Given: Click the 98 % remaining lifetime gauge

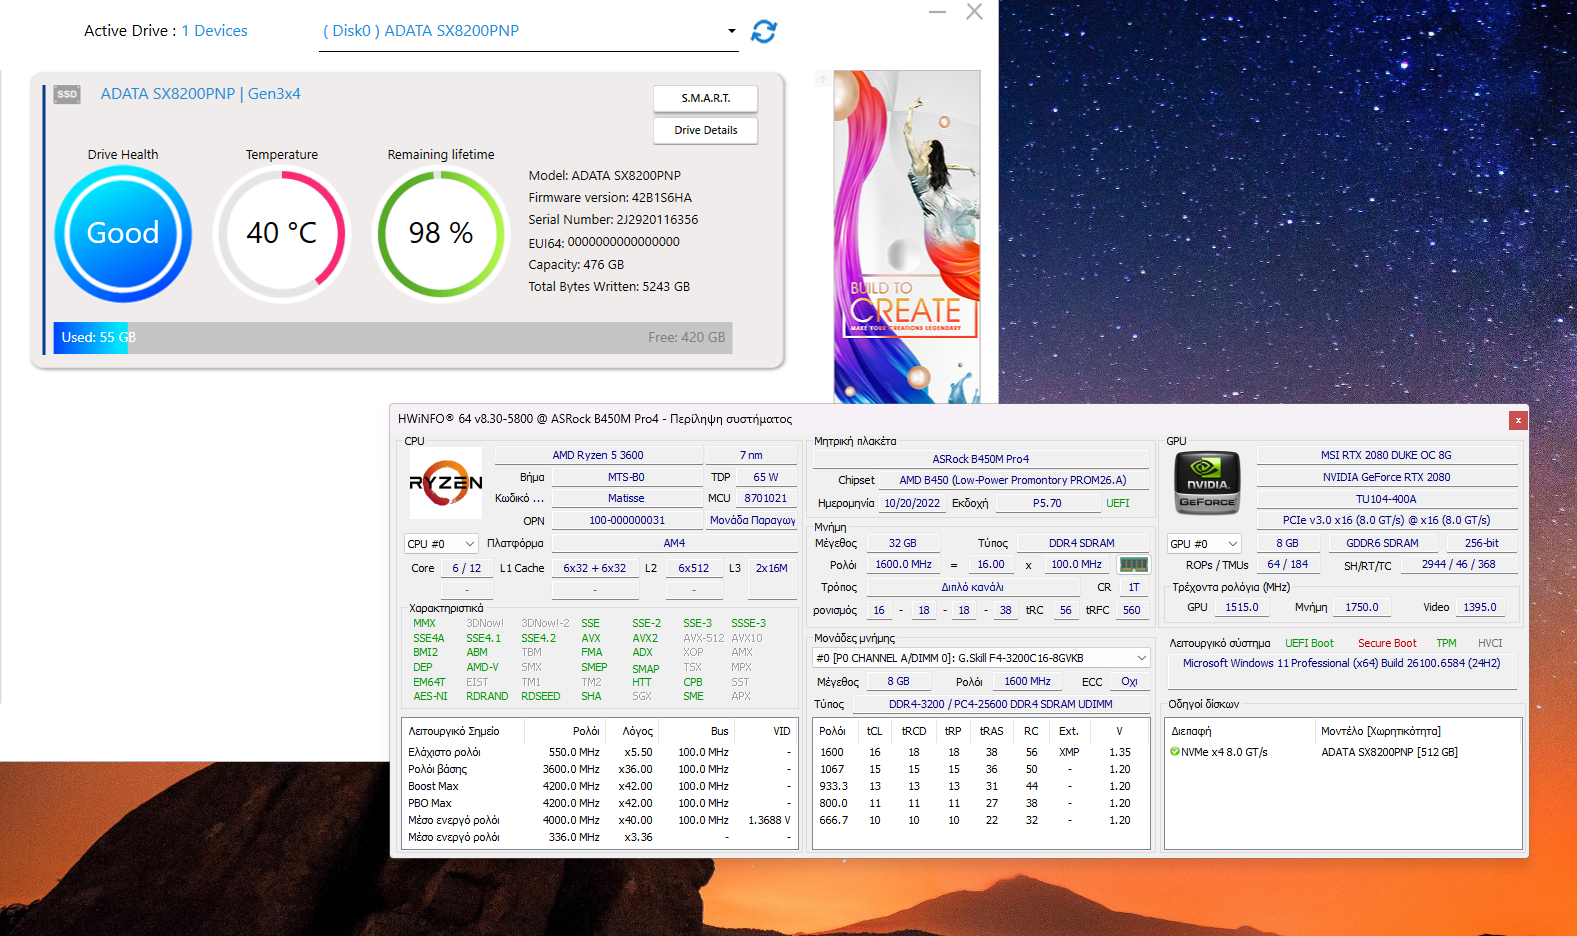Looking at the screenshot, I should (x=441, y=234).
